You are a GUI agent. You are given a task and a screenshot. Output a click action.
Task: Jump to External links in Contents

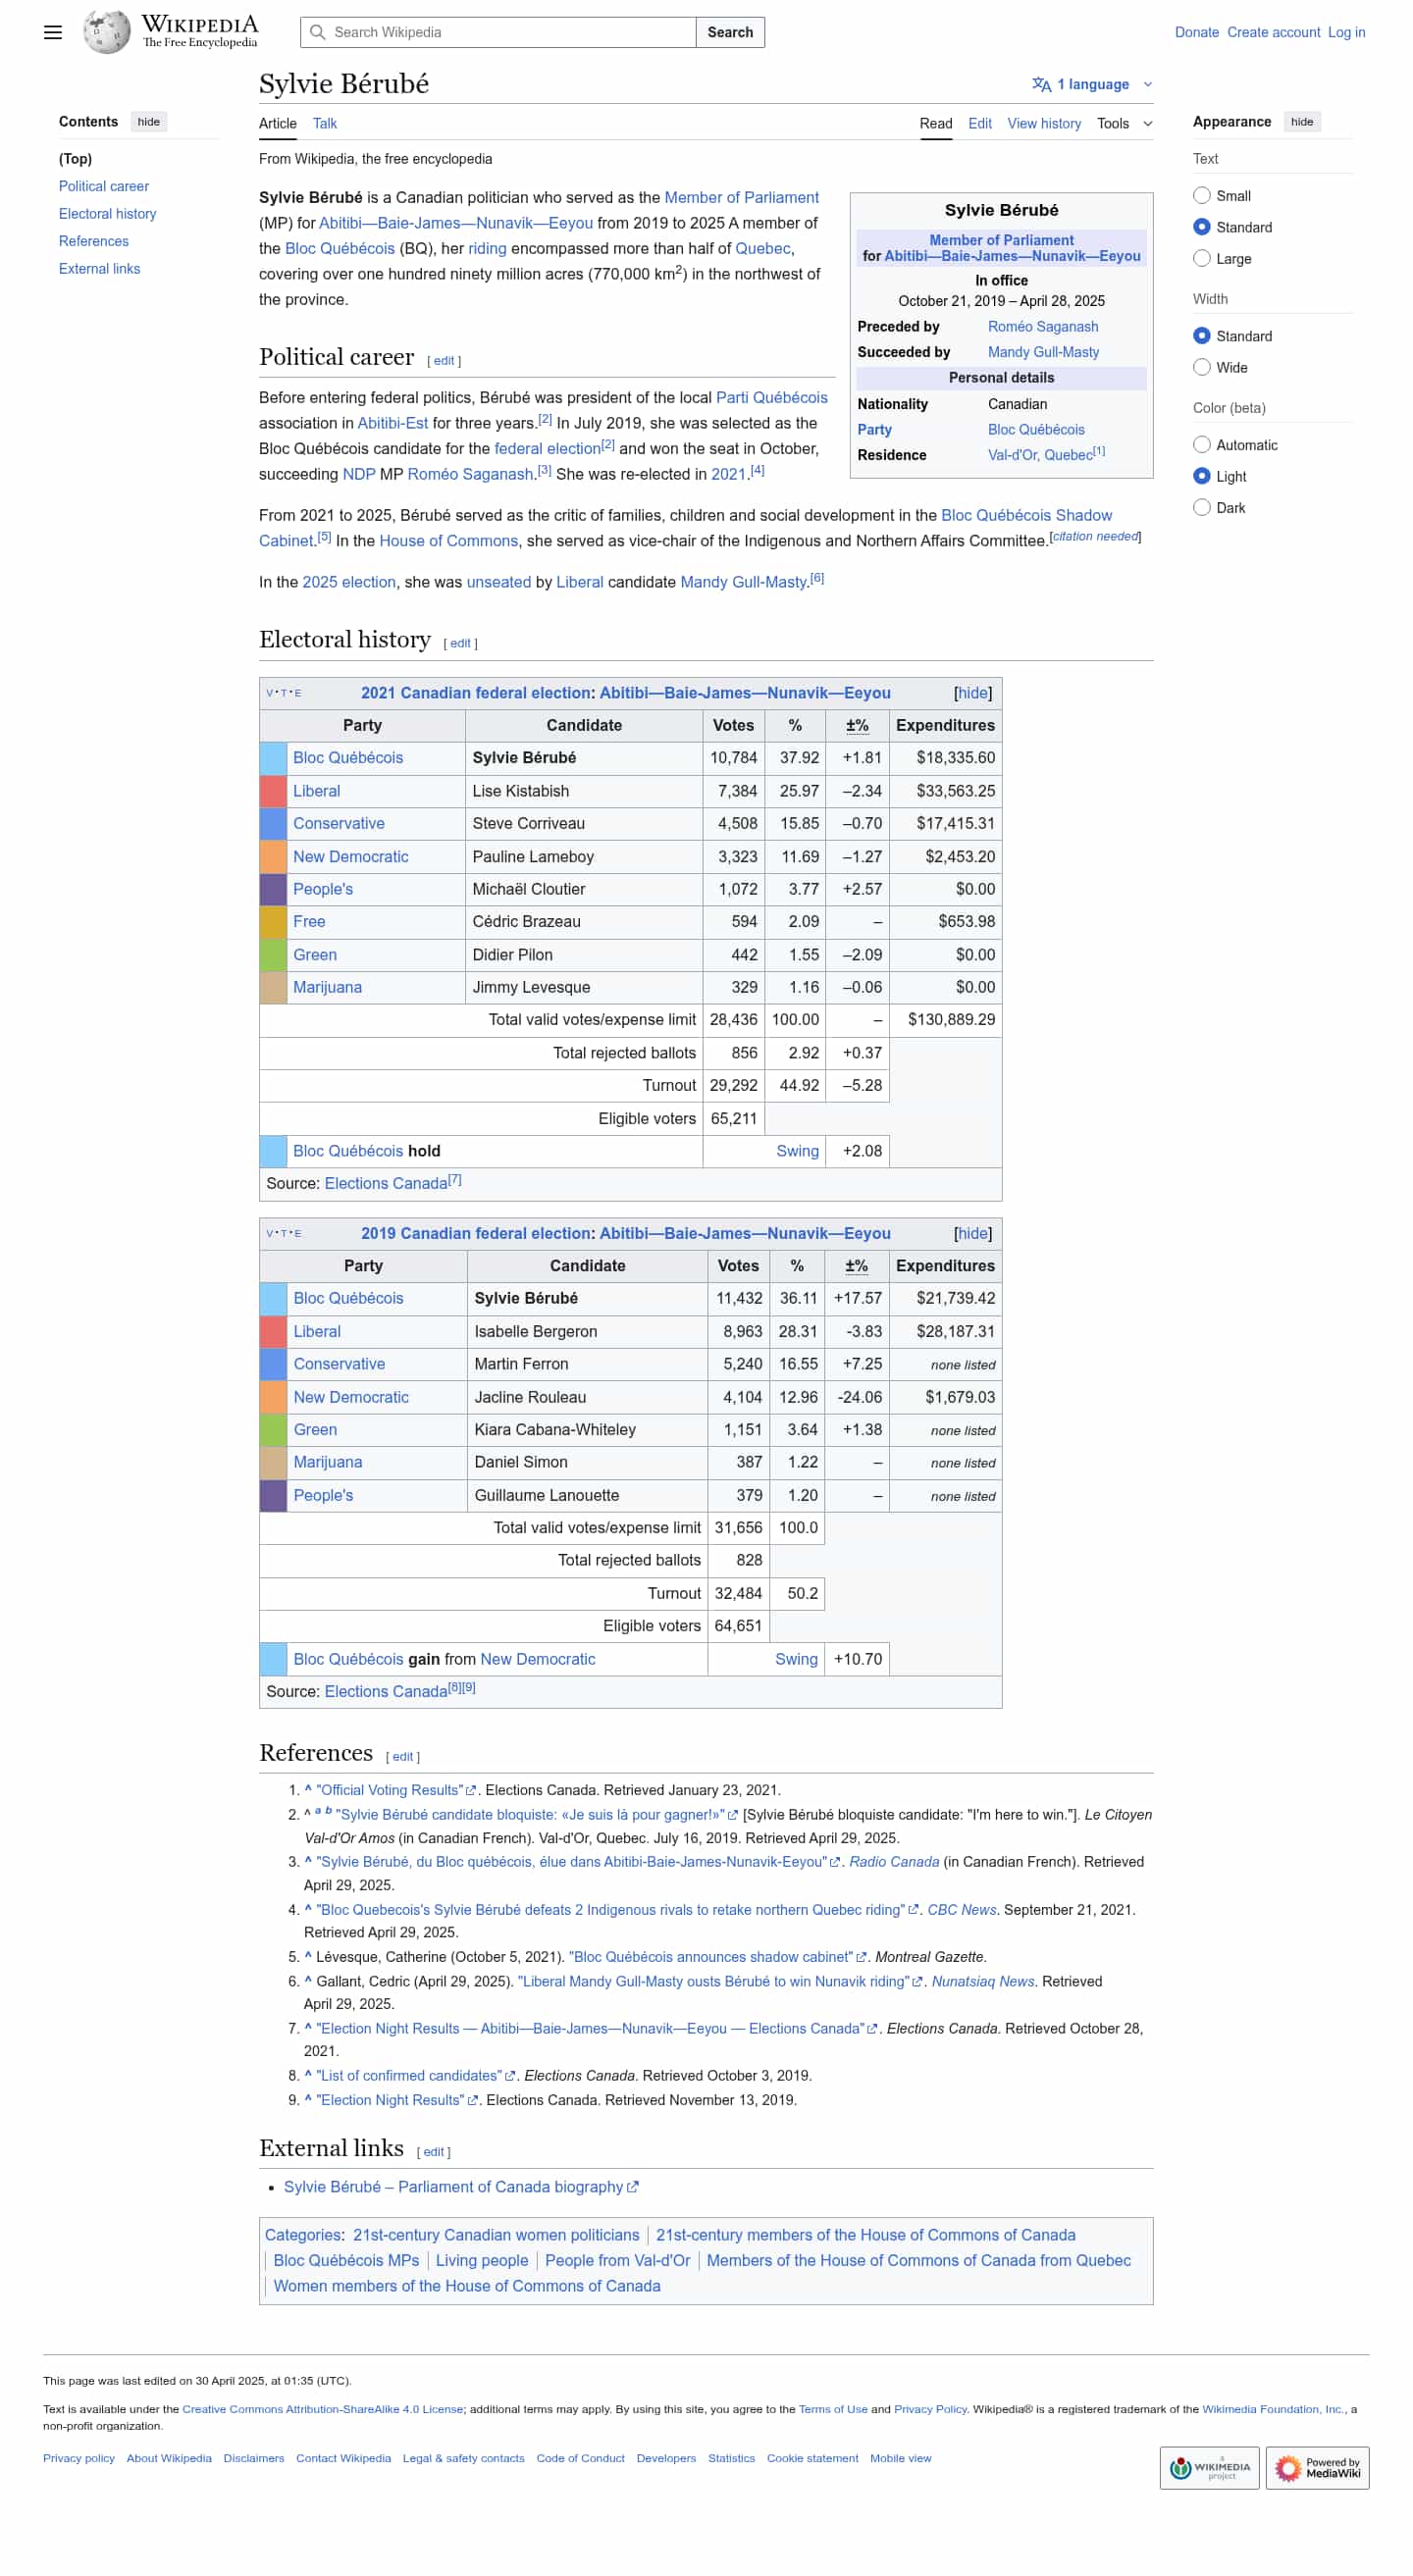pyautogui.click(x=100, y=269)
